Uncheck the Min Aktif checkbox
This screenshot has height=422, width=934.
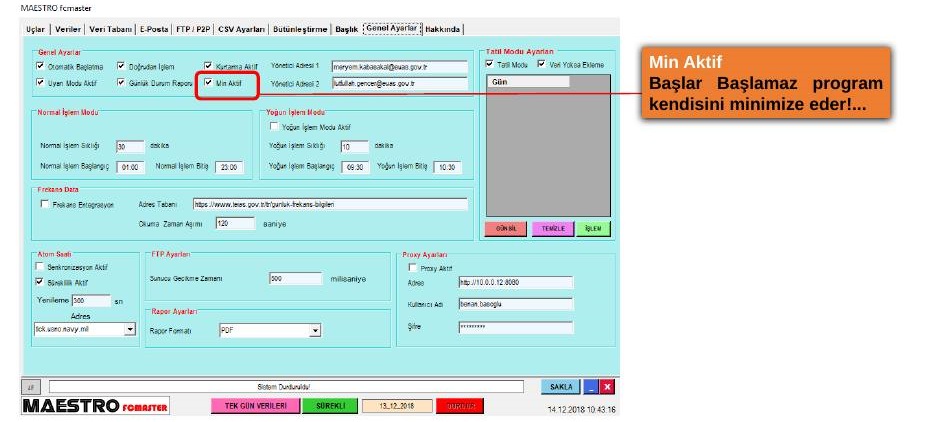click(208, 82)
